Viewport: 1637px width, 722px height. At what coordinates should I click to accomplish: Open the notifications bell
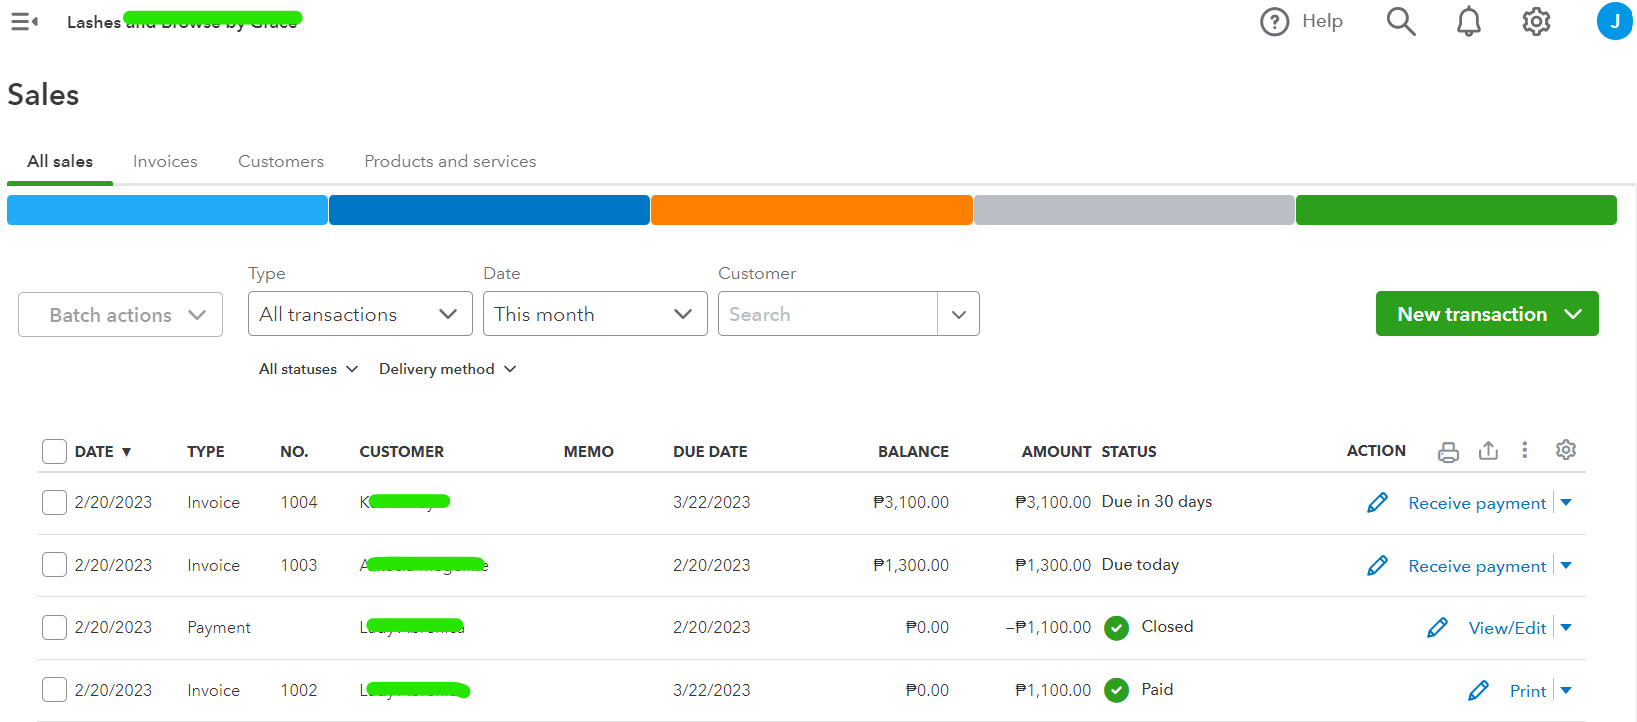pyautogui.click(x=1468, y=22)
